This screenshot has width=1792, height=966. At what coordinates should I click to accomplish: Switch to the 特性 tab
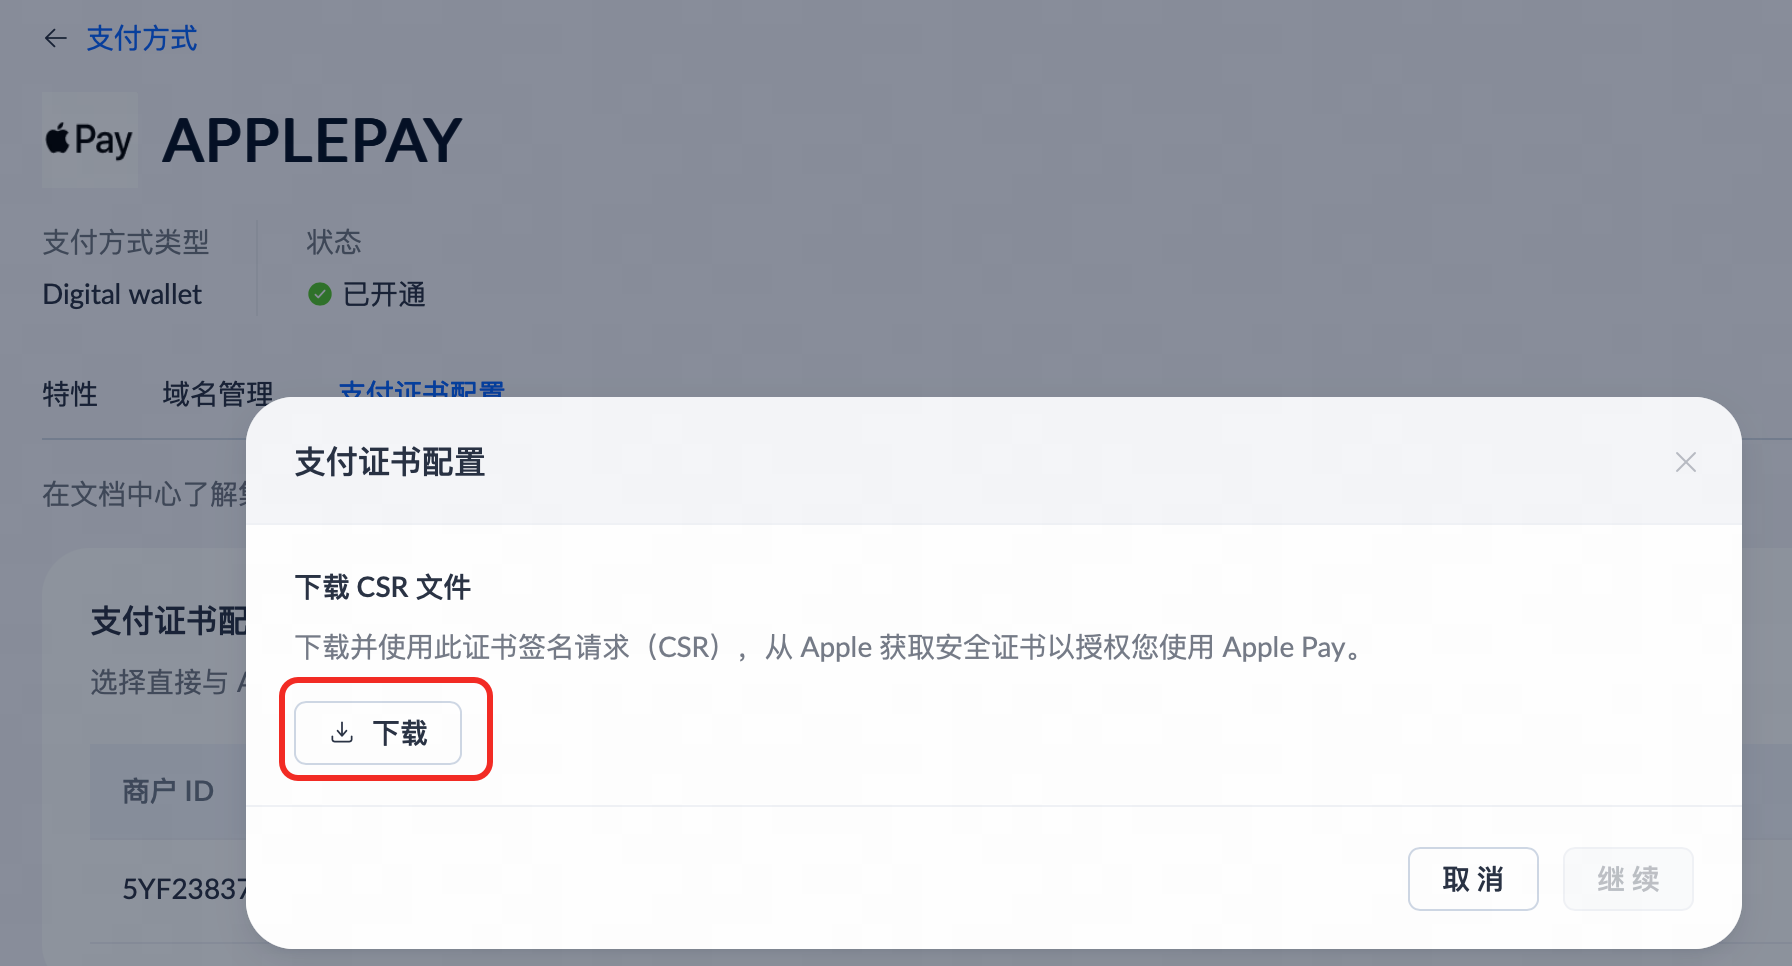(70, 394)
